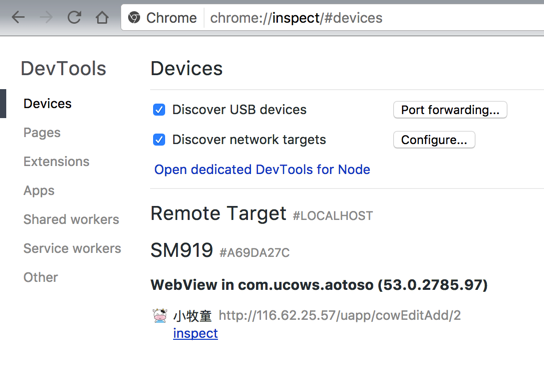Click the browser back arrow
Viewport: 544px width, 374px height.
click(x=18, y=17)
